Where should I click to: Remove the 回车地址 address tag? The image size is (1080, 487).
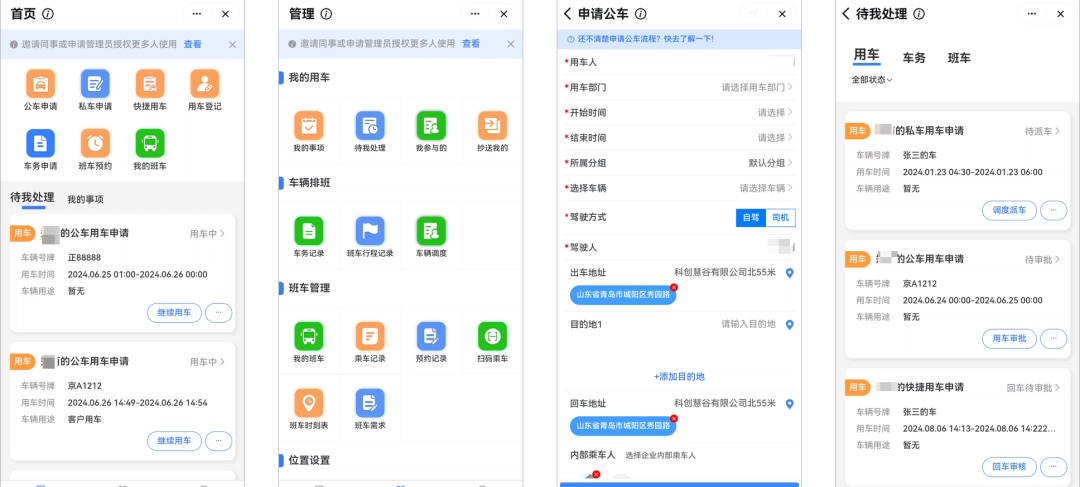[x=674, y=418]
